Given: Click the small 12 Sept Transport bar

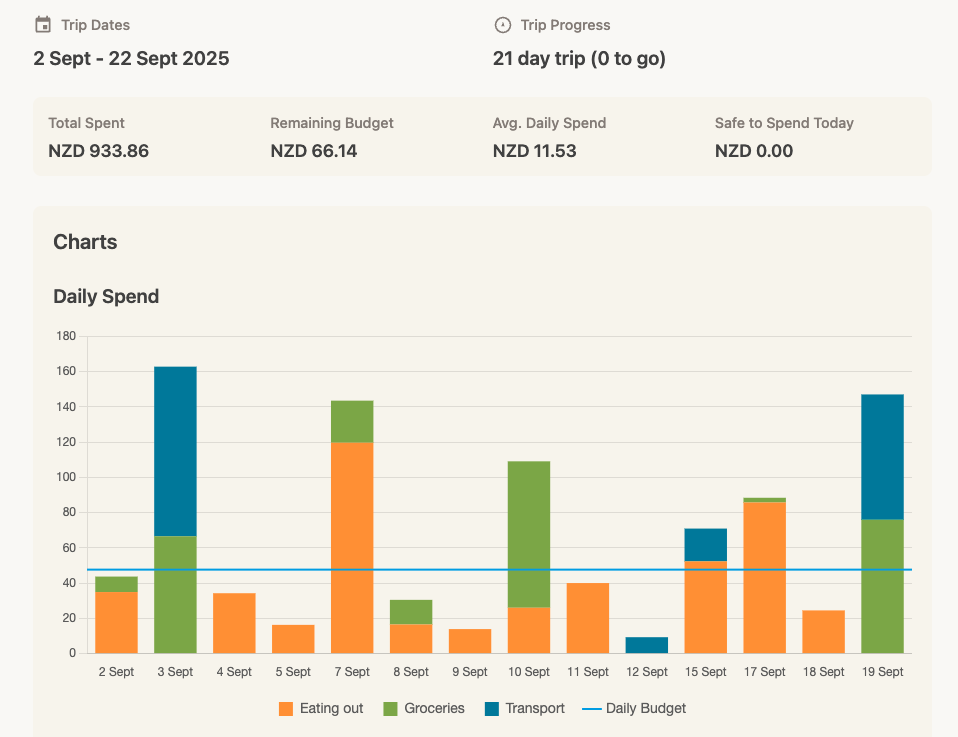Looking at the screenshot, I should pos(646,645).
